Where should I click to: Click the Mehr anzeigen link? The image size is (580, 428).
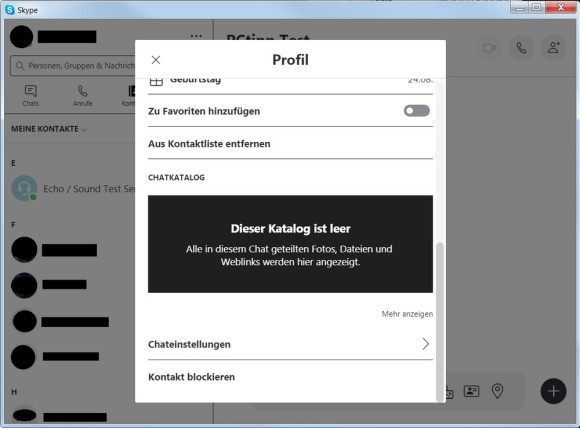pos(407,314)
